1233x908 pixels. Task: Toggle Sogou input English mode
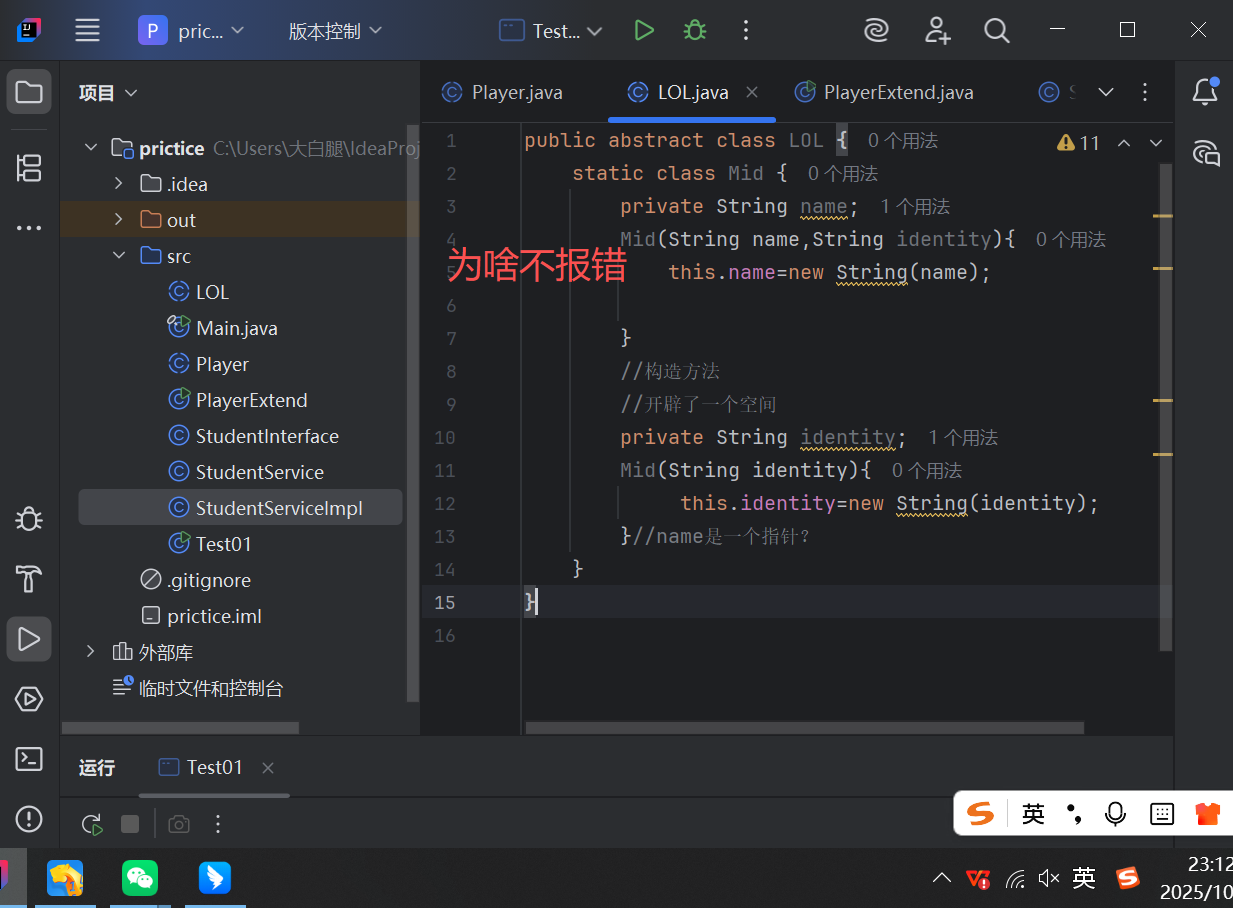1034,814
